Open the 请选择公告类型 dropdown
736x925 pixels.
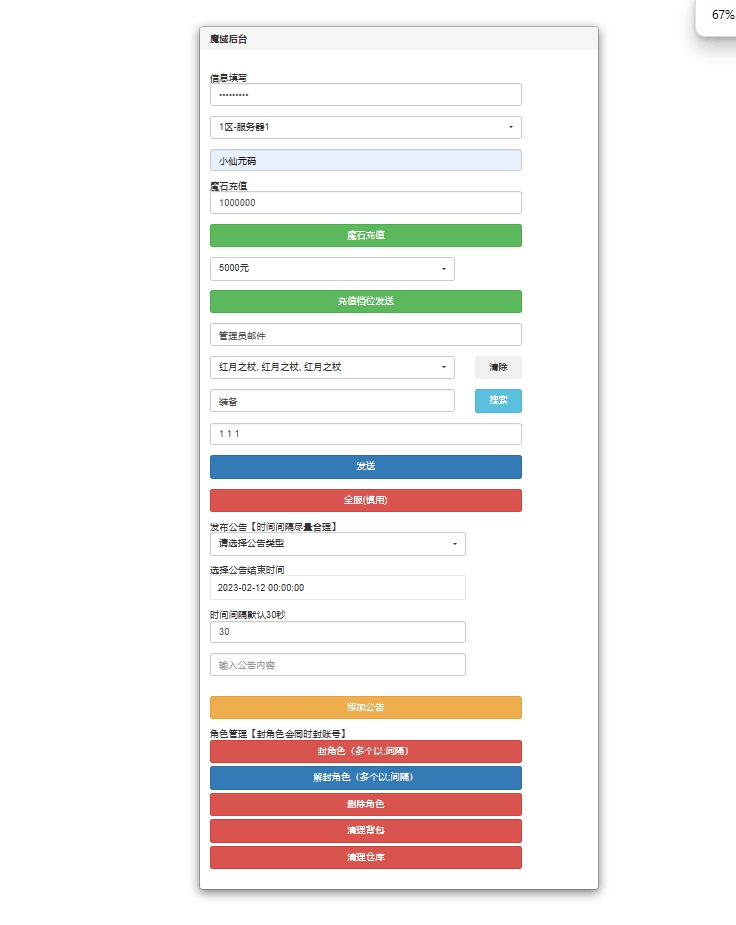[337, 544]
